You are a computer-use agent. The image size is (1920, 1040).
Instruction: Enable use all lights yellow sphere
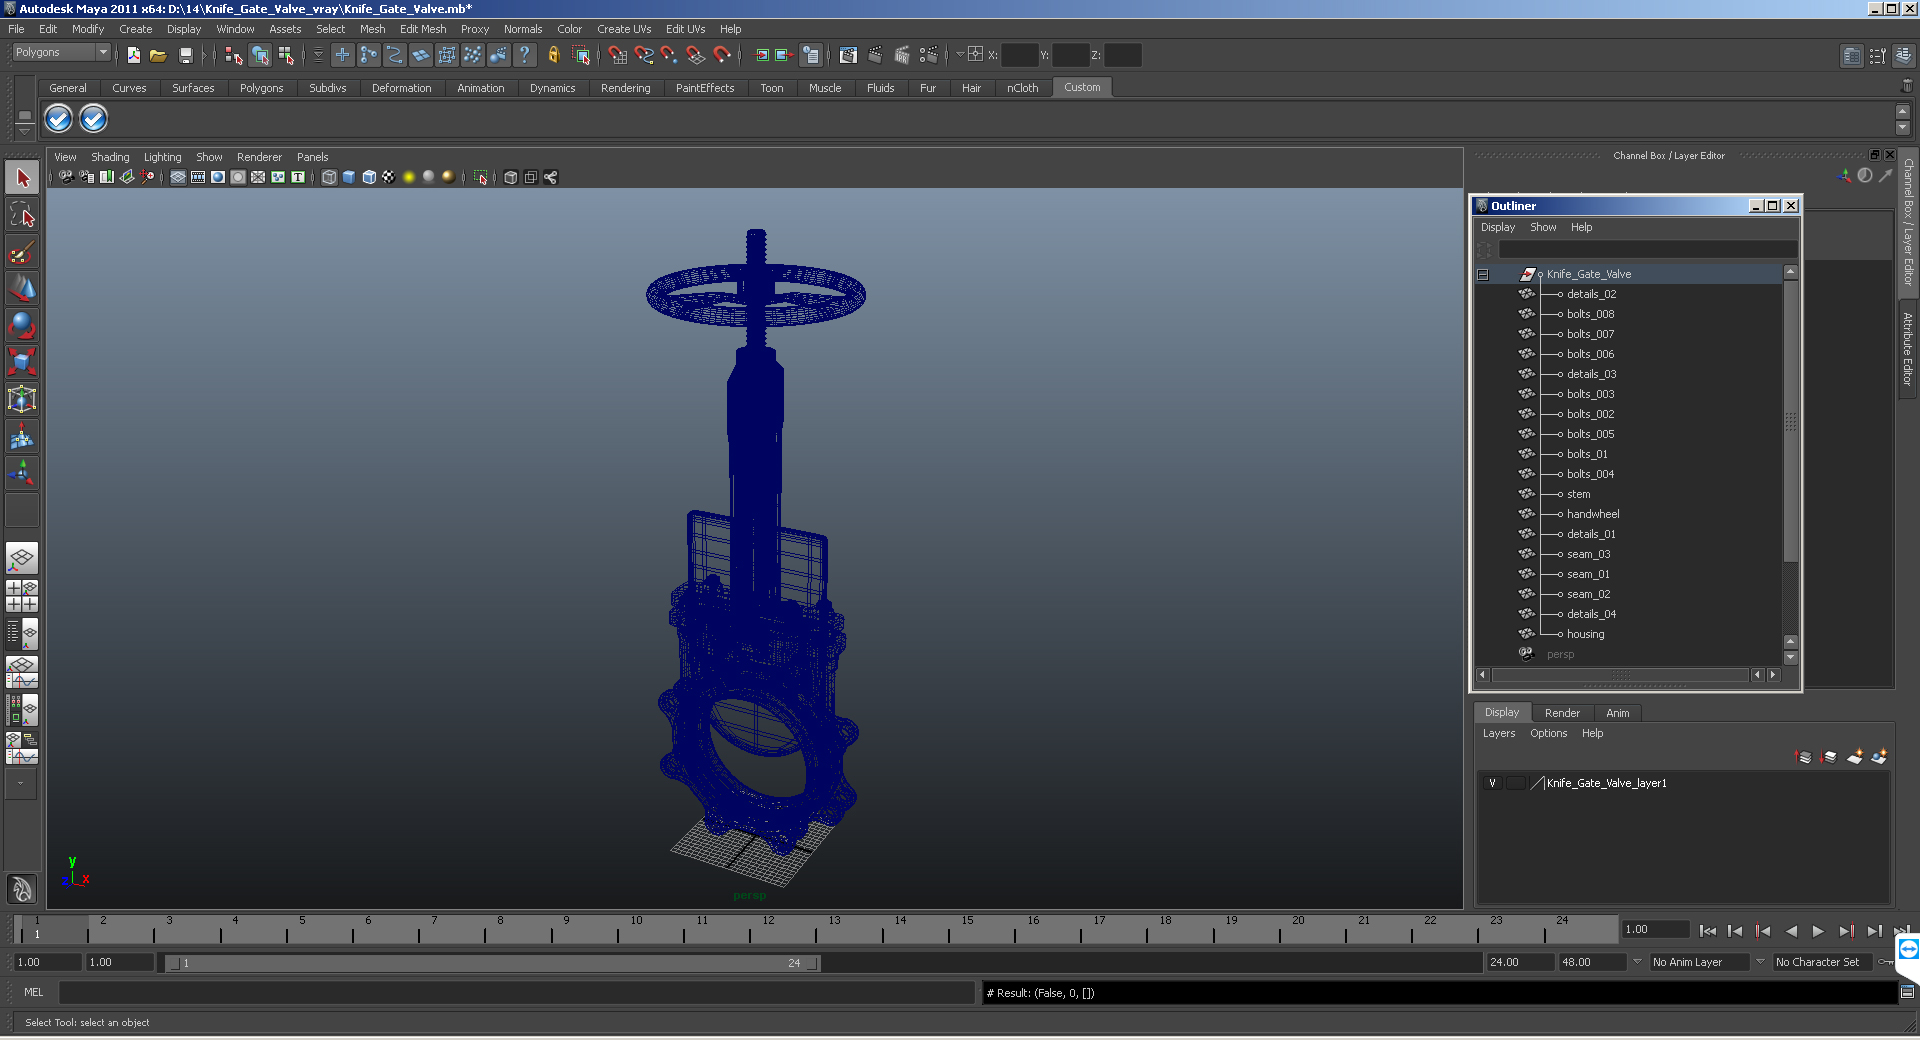point(409,177)
